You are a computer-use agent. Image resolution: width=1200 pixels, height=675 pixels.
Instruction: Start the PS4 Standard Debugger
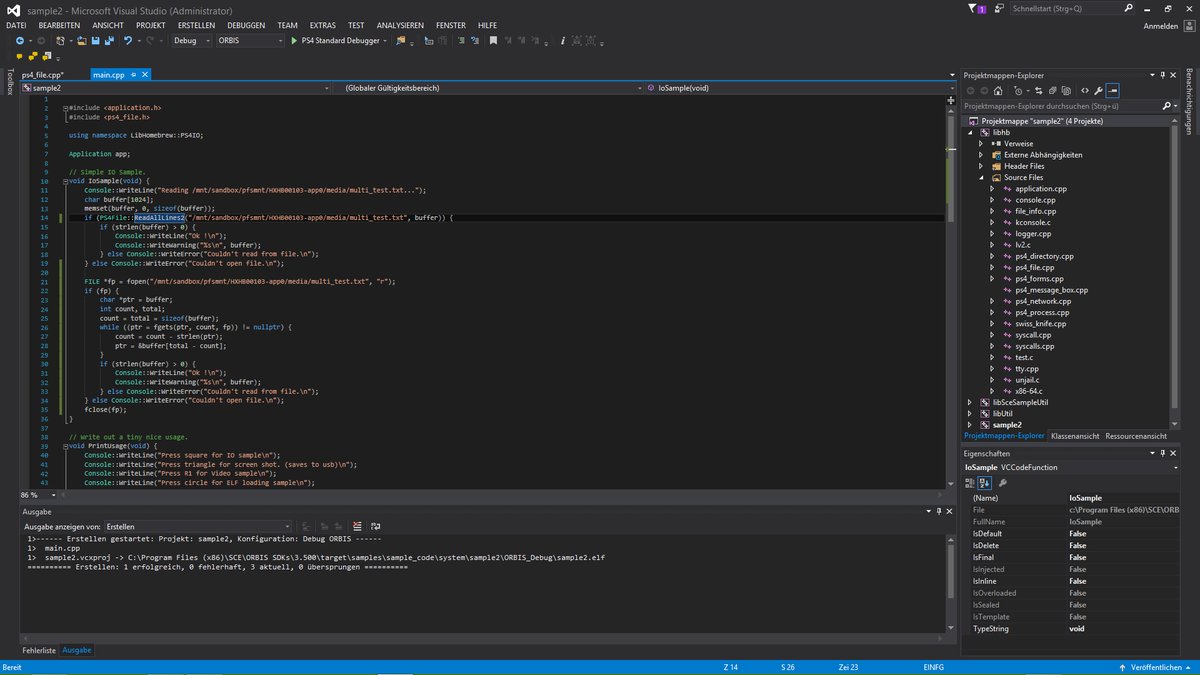point(336,41)
